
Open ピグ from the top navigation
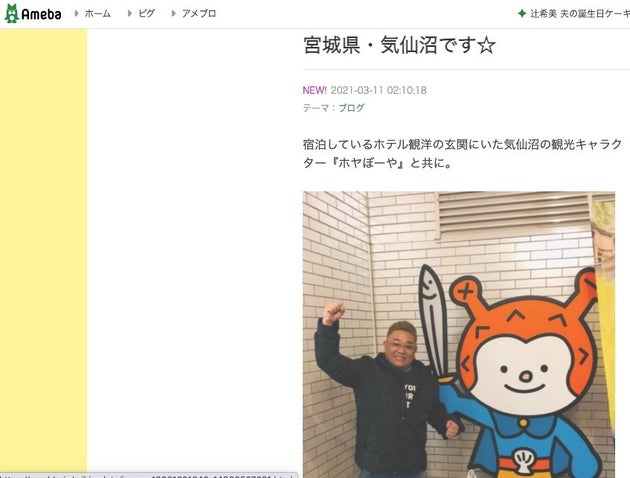point(147,14)
